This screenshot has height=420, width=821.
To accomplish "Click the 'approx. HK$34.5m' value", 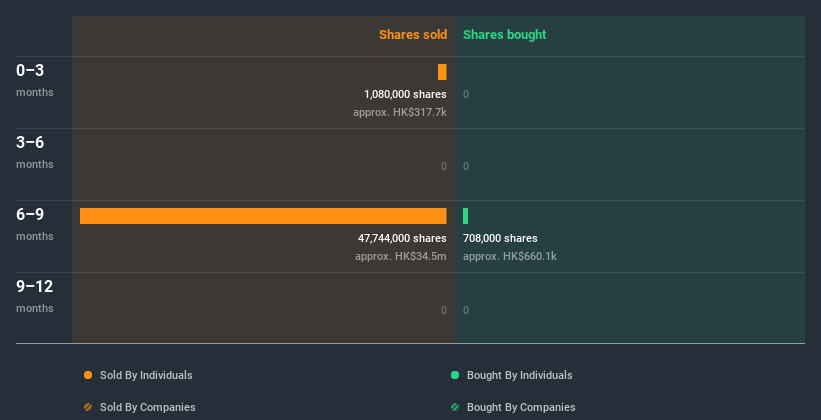I will tap(401, 256).
